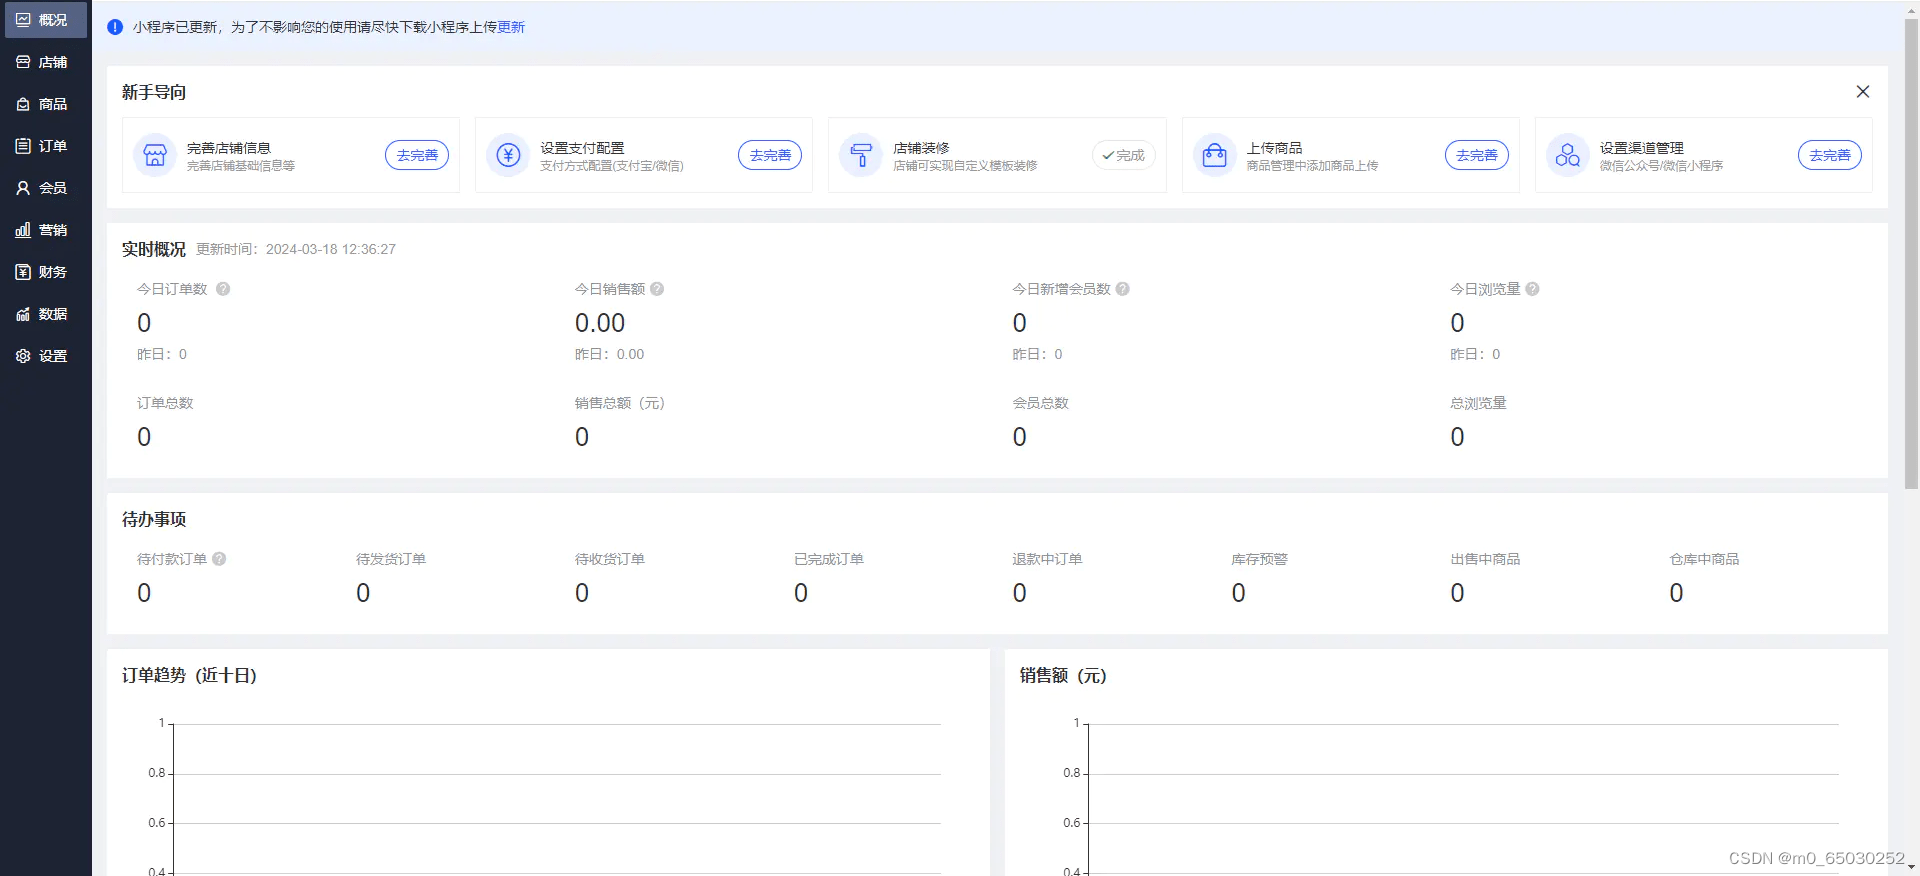
Task: Click 去完善 for 上传商品
Action: tap(1477, 155)
